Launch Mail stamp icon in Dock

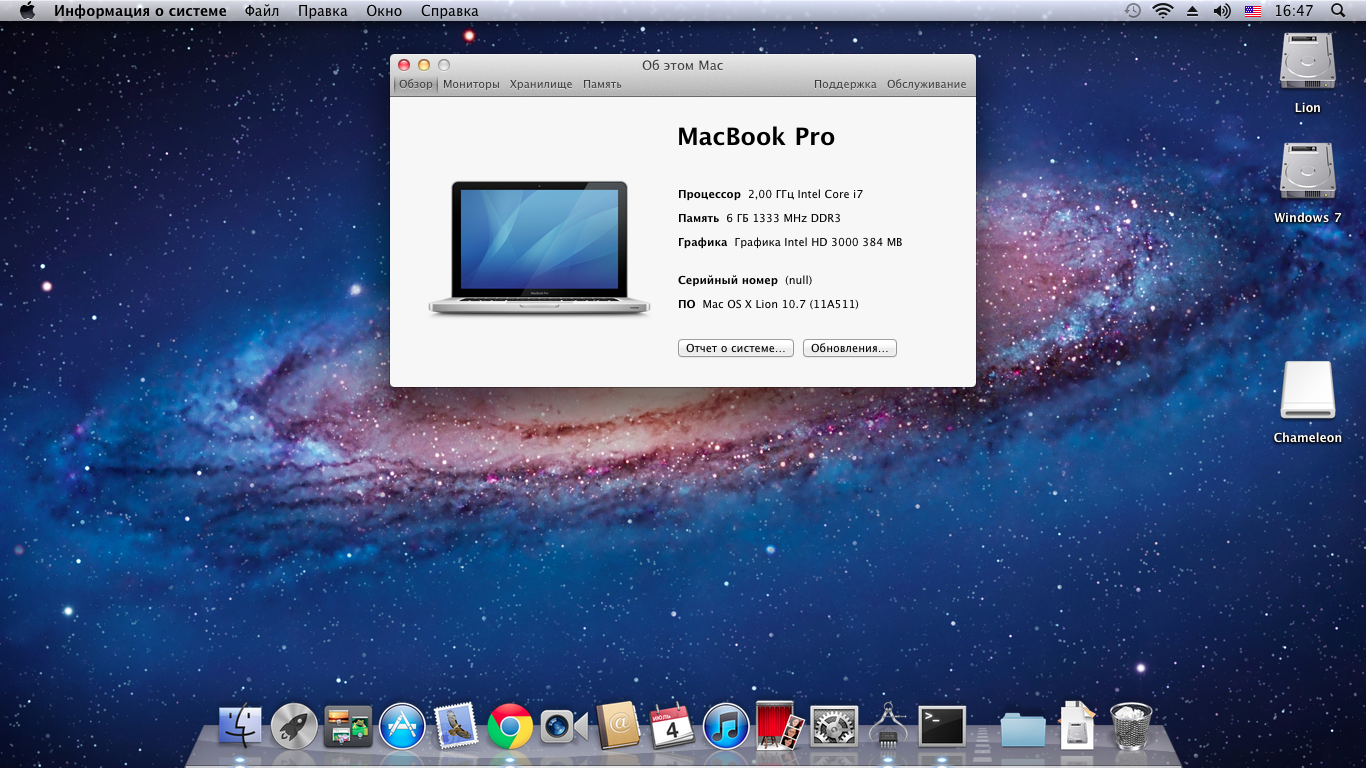[x=456, y=727]
